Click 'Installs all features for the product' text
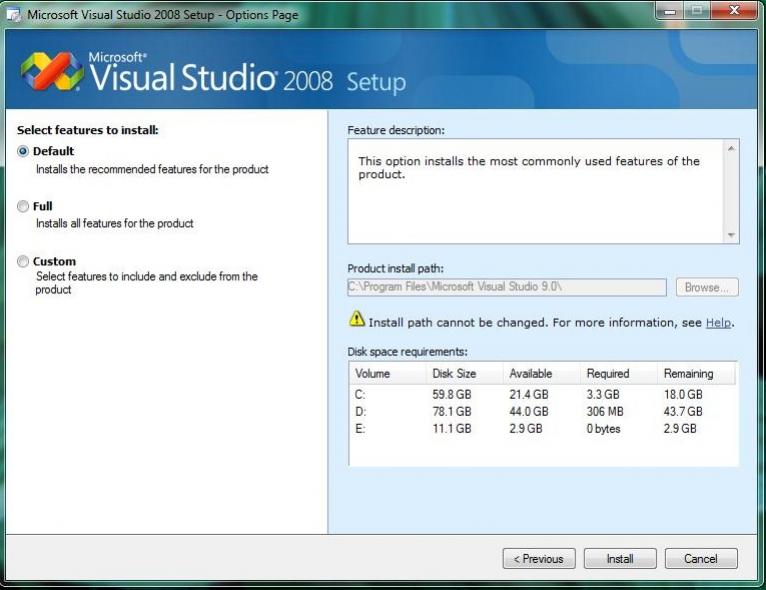The width and height of the screenshot is (766, 590). click(x=115, y=224)
